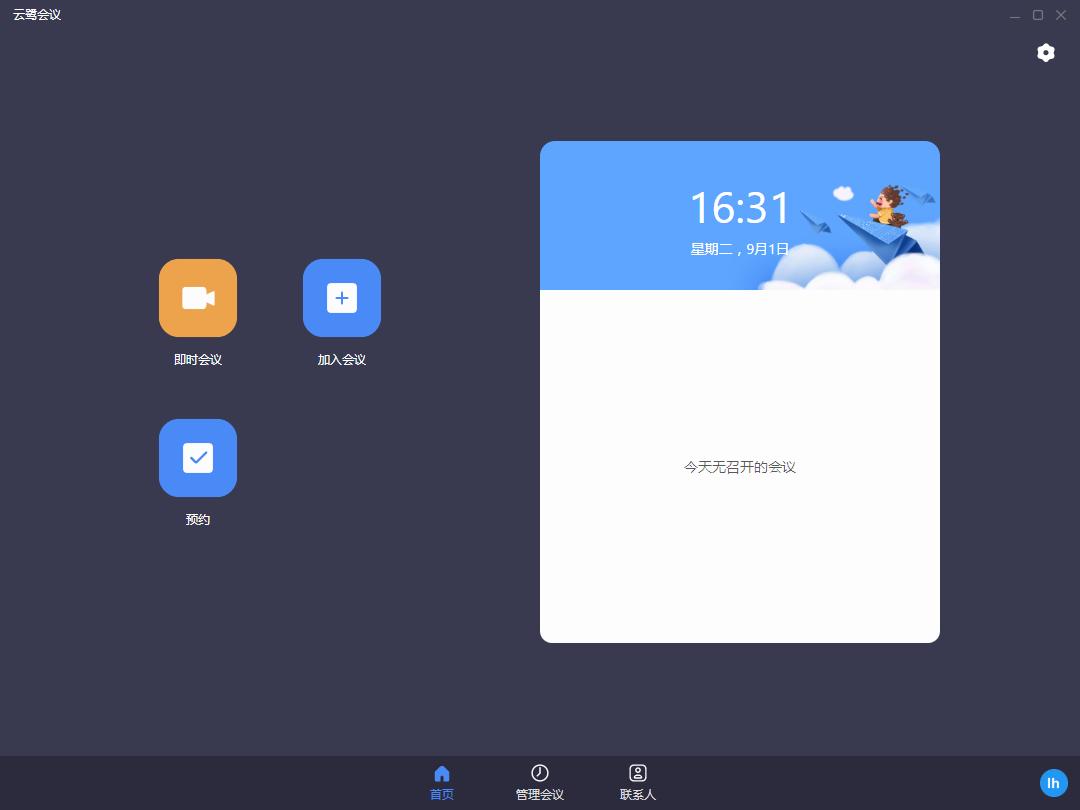
Task: Switch to the 首页 tab label
Action: pyautogui.click(x=442, y=795)
